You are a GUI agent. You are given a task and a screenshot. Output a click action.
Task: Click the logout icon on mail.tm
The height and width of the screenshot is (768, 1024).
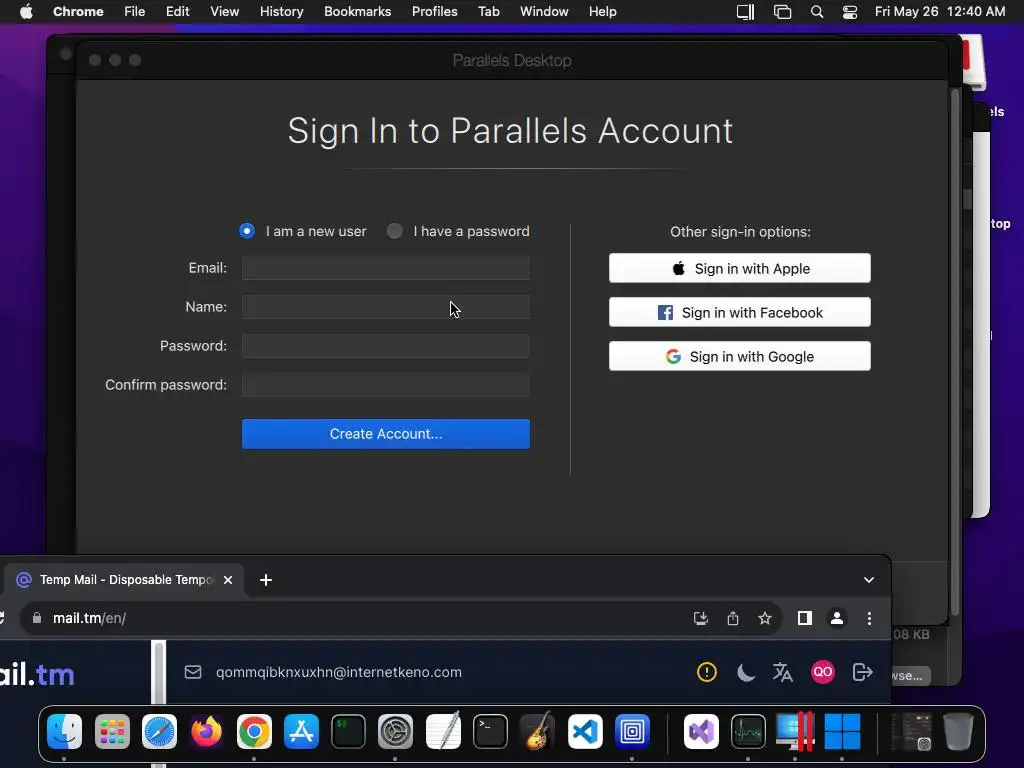click(863, 672)
